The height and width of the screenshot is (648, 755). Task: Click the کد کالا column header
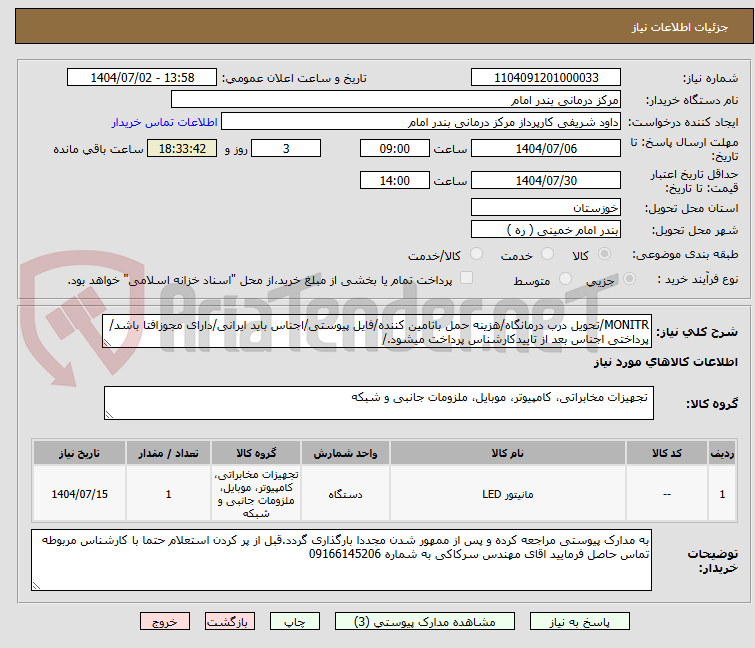pyautogui.click(x=667, y=453)
